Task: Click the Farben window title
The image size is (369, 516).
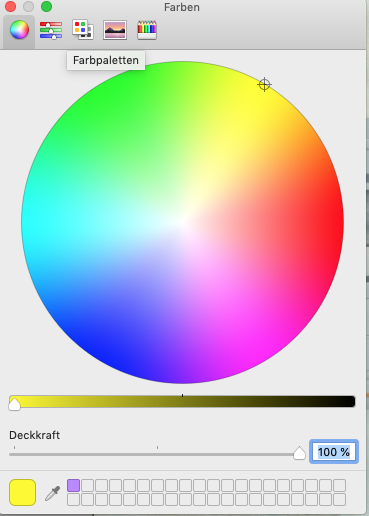Action: click(182, 7)
